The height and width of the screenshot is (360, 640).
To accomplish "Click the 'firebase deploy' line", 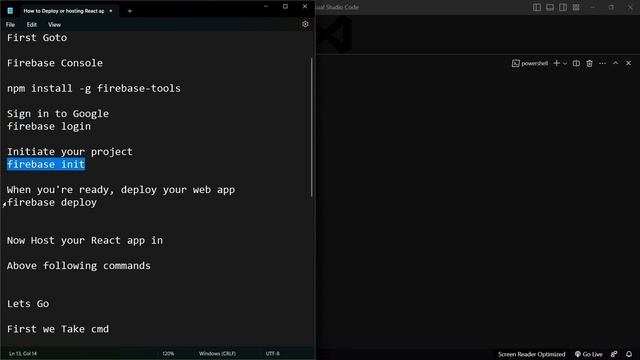I will (52, 202).
